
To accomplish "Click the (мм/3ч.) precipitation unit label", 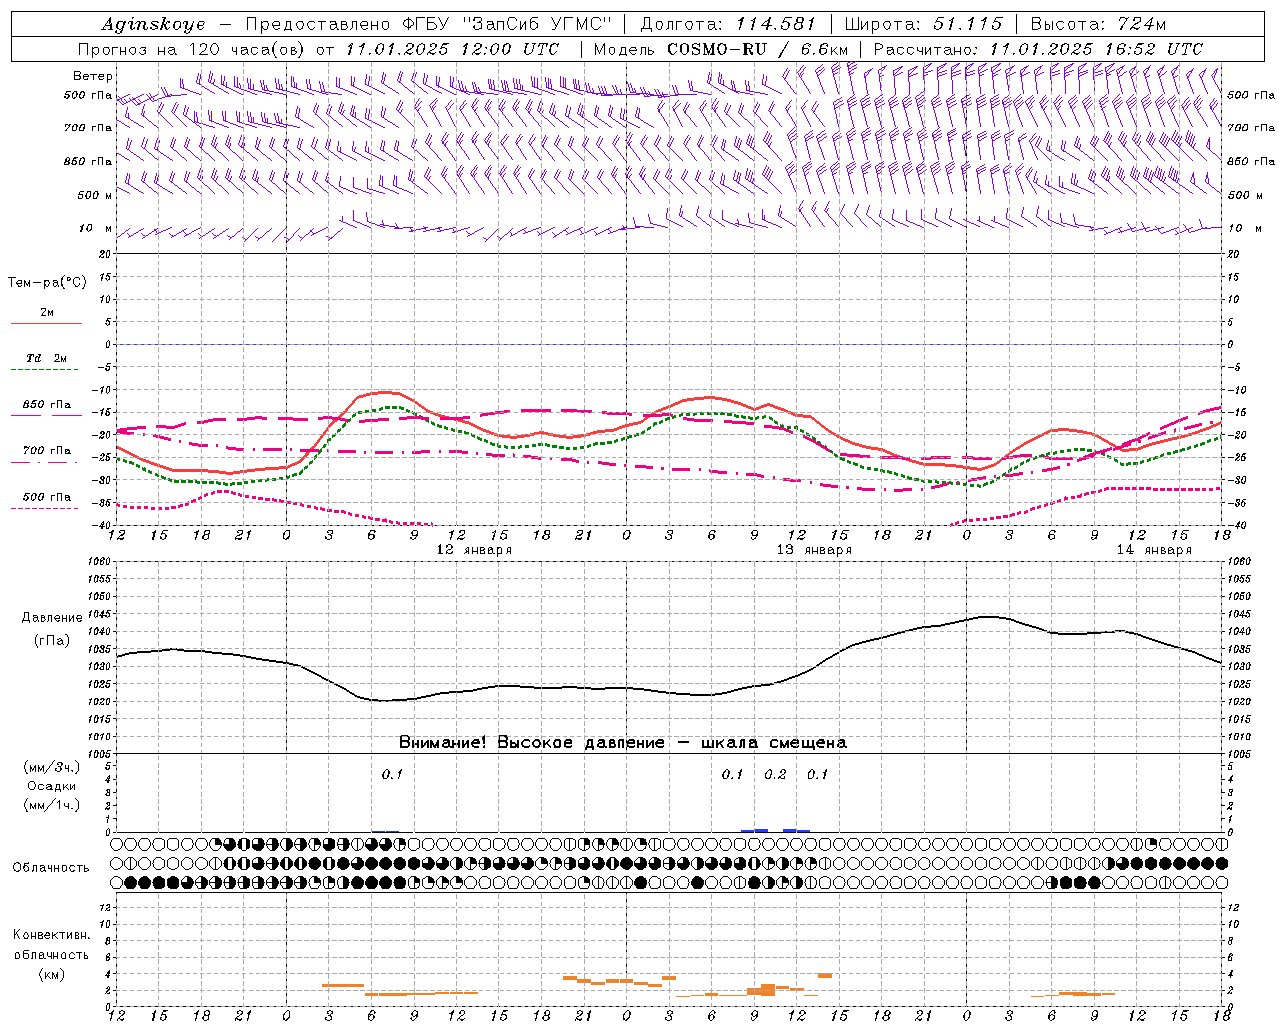I will (51, 767).
